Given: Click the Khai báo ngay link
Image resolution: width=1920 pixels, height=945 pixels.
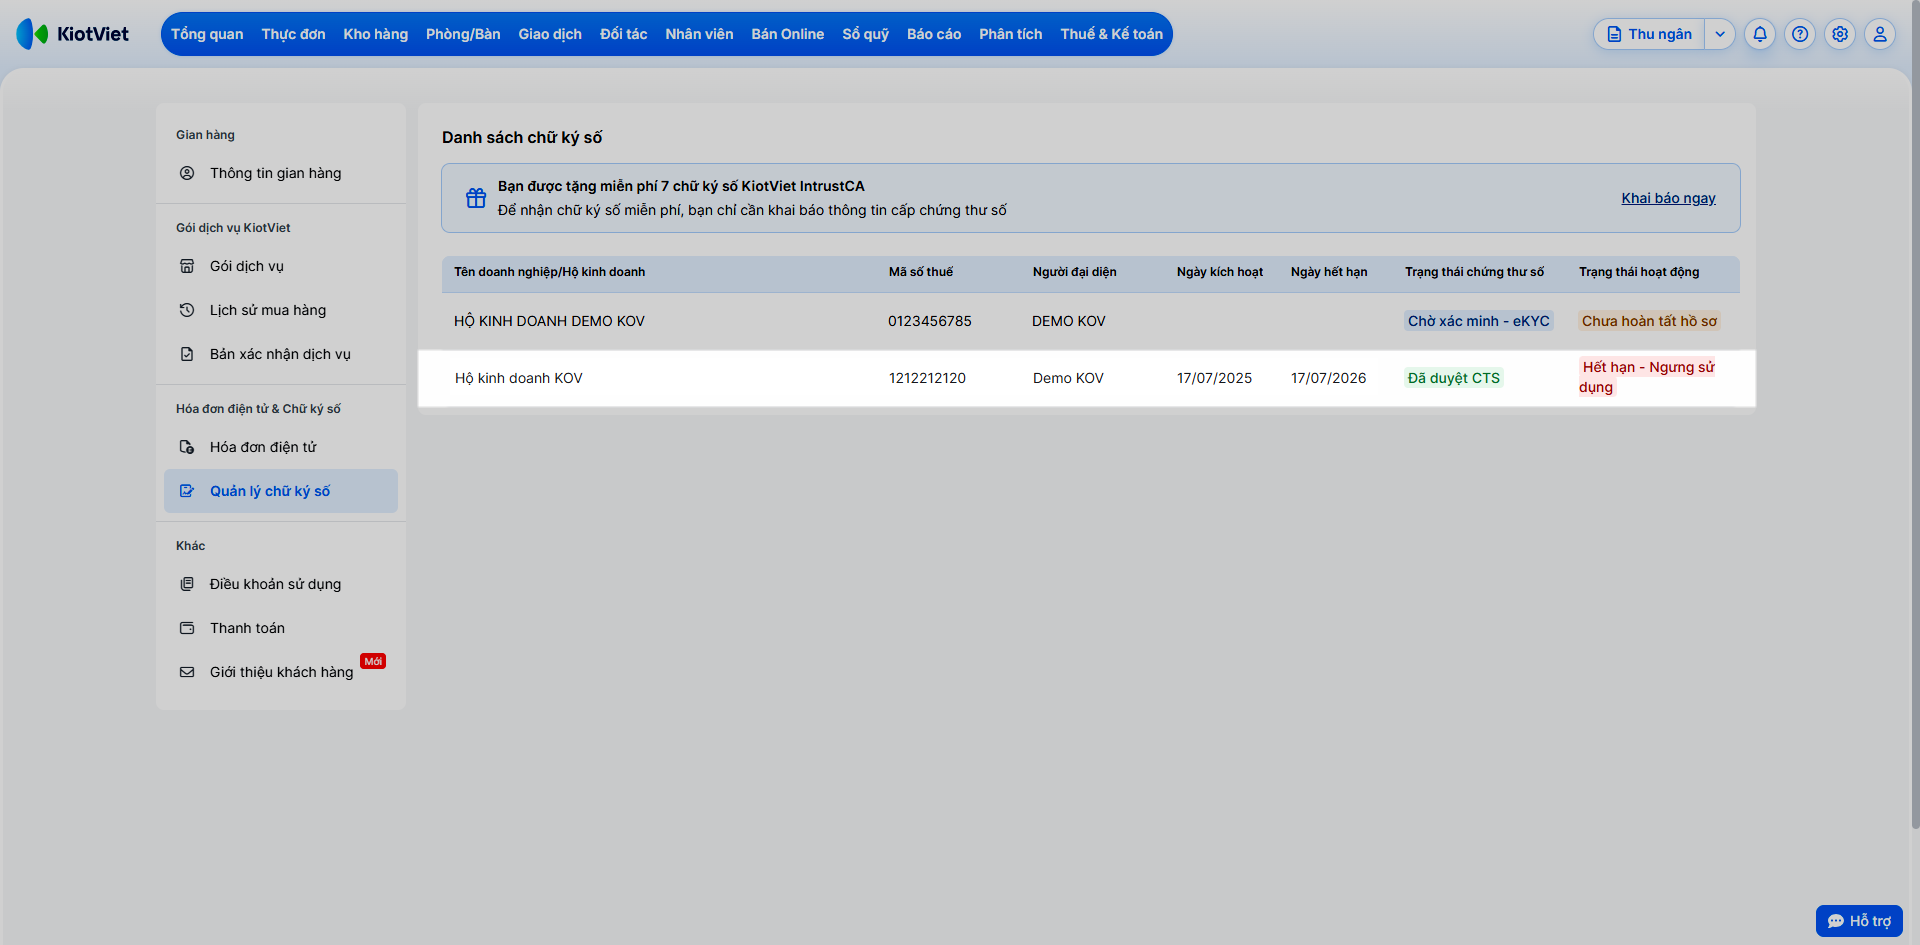Looking at the screenshot, I should pos(1669,198).
